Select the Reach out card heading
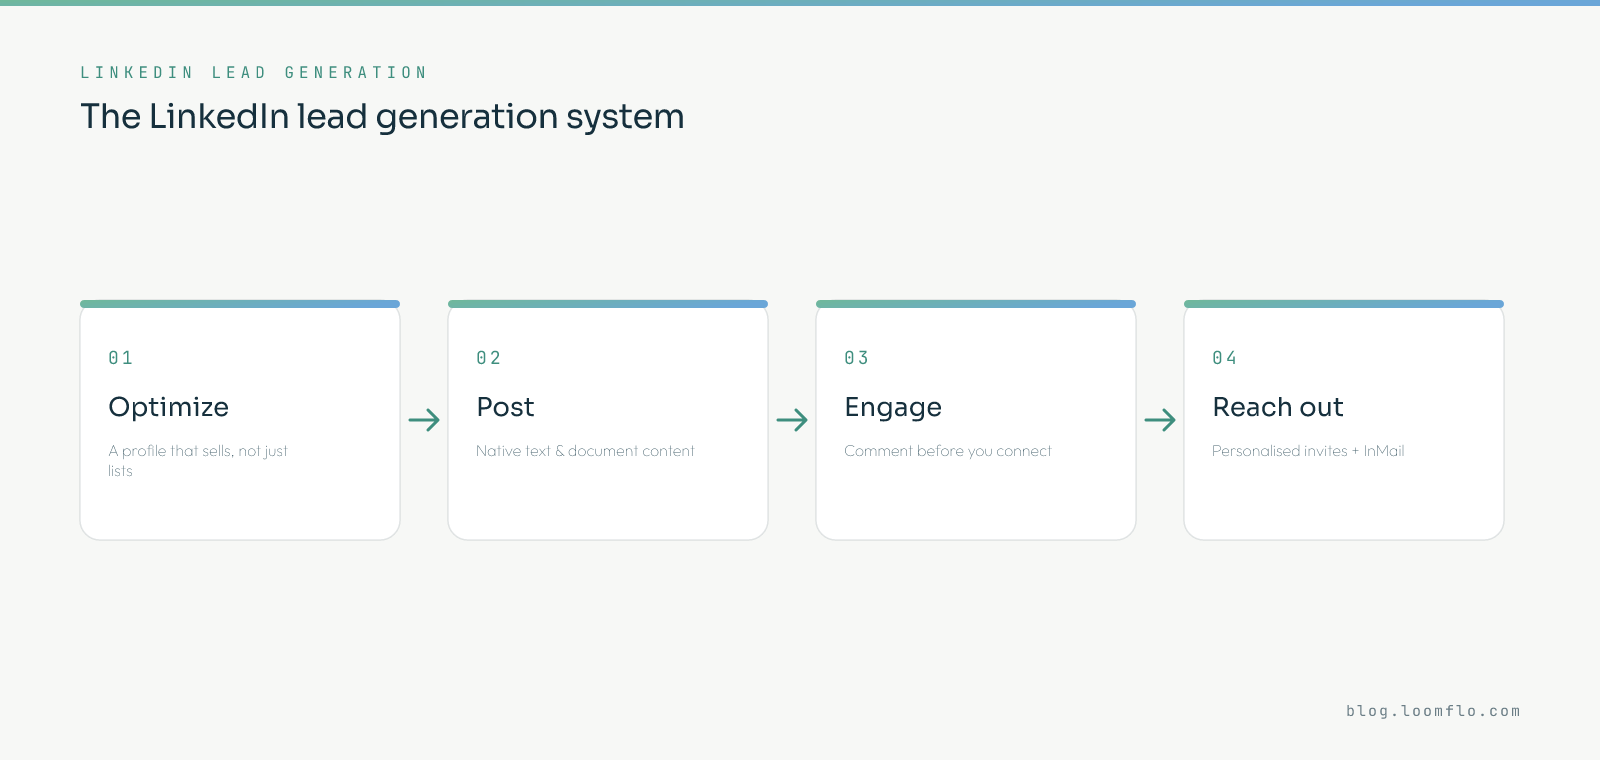 [1278, 407]
